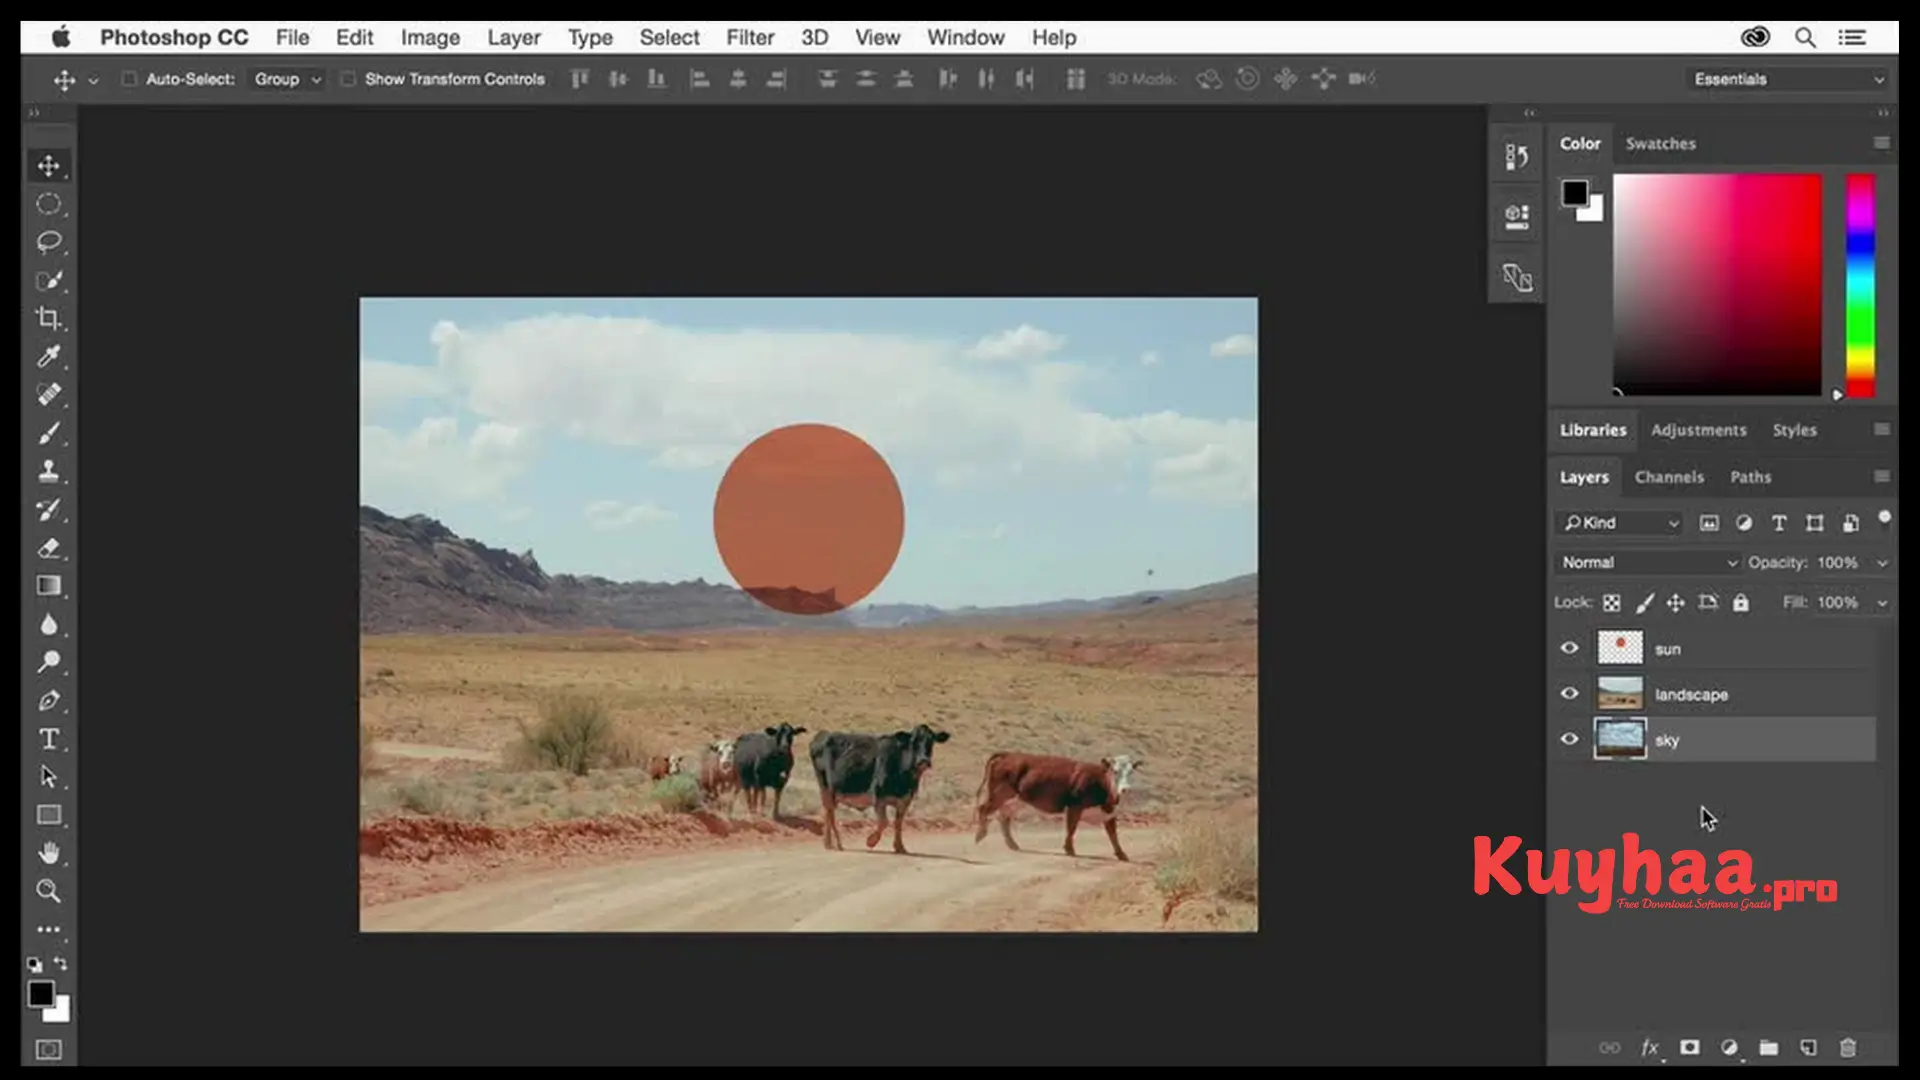Swap foreground and background colors
The image size is (1920, 1080).
61,963
